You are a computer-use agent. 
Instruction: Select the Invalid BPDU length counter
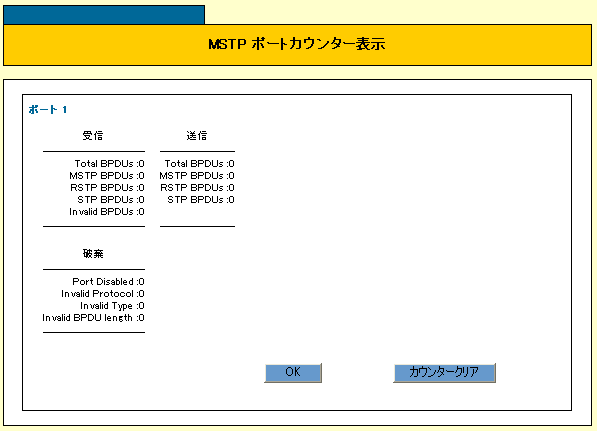pos(93,318)
